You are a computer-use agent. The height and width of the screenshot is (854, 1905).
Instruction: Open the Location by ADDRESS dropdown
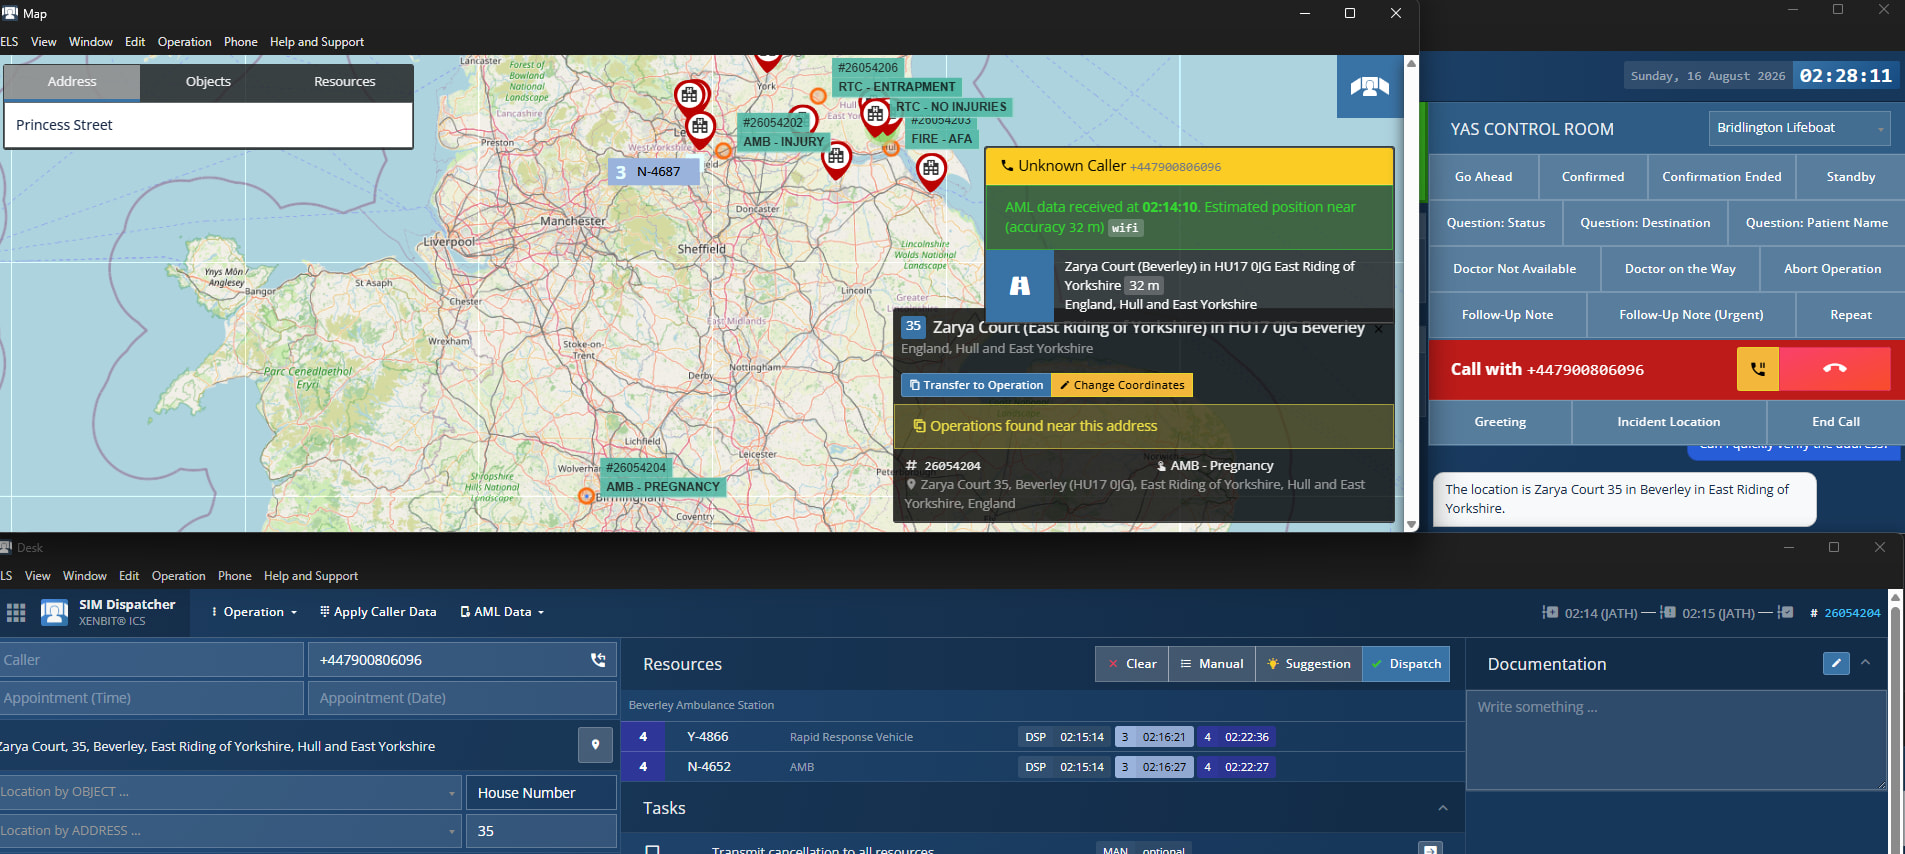point(230,831)
